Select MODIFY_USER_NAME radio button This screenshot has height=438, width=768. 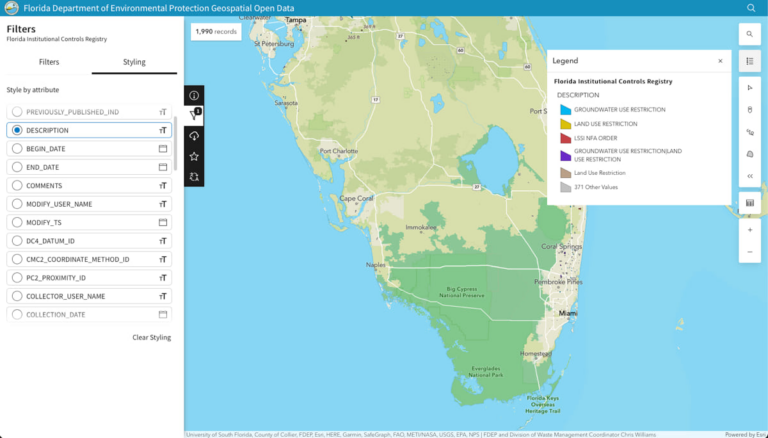click(17, 204)
